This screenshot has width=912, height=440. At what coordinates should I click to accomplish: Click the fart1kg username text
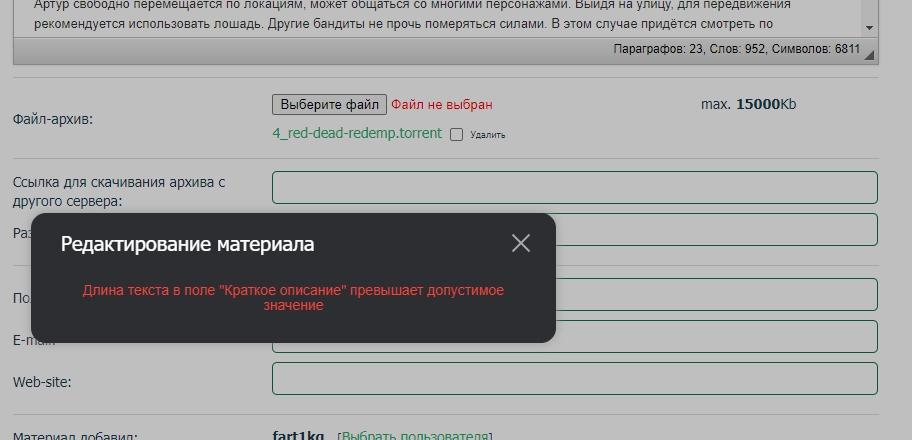coord(298,436)
